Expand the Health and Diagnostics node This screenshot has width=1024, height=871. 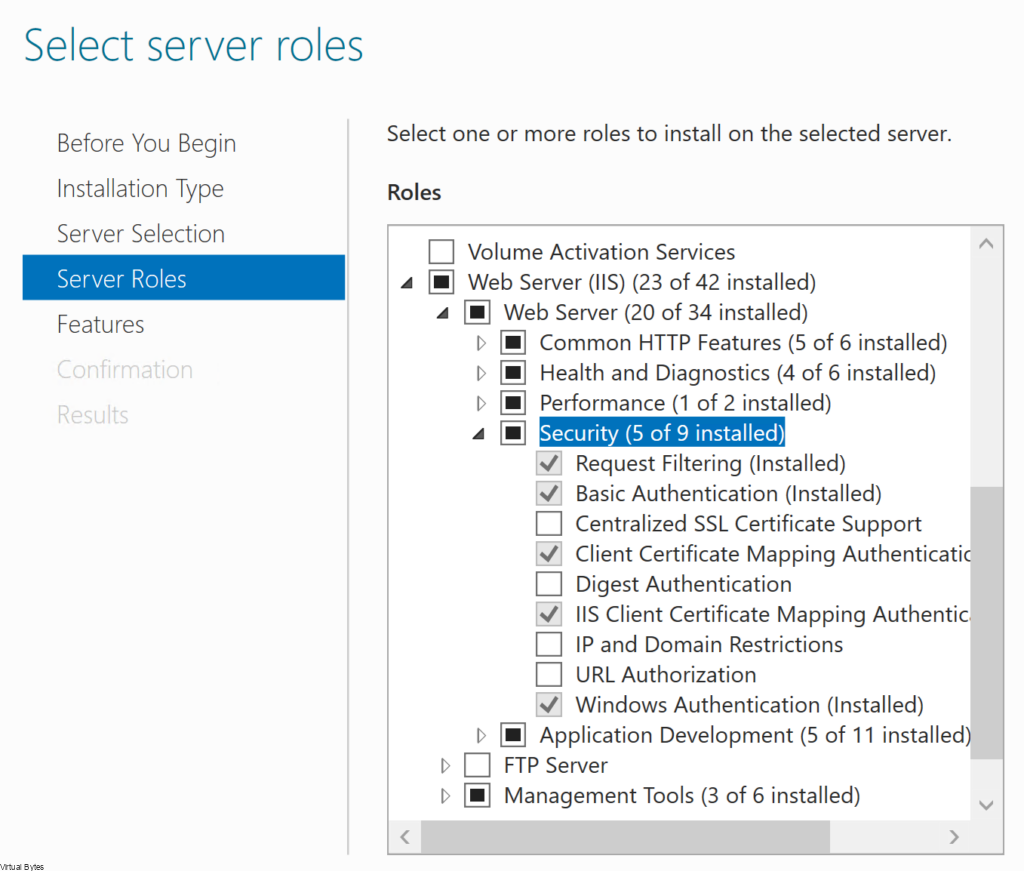click(481, 373)
